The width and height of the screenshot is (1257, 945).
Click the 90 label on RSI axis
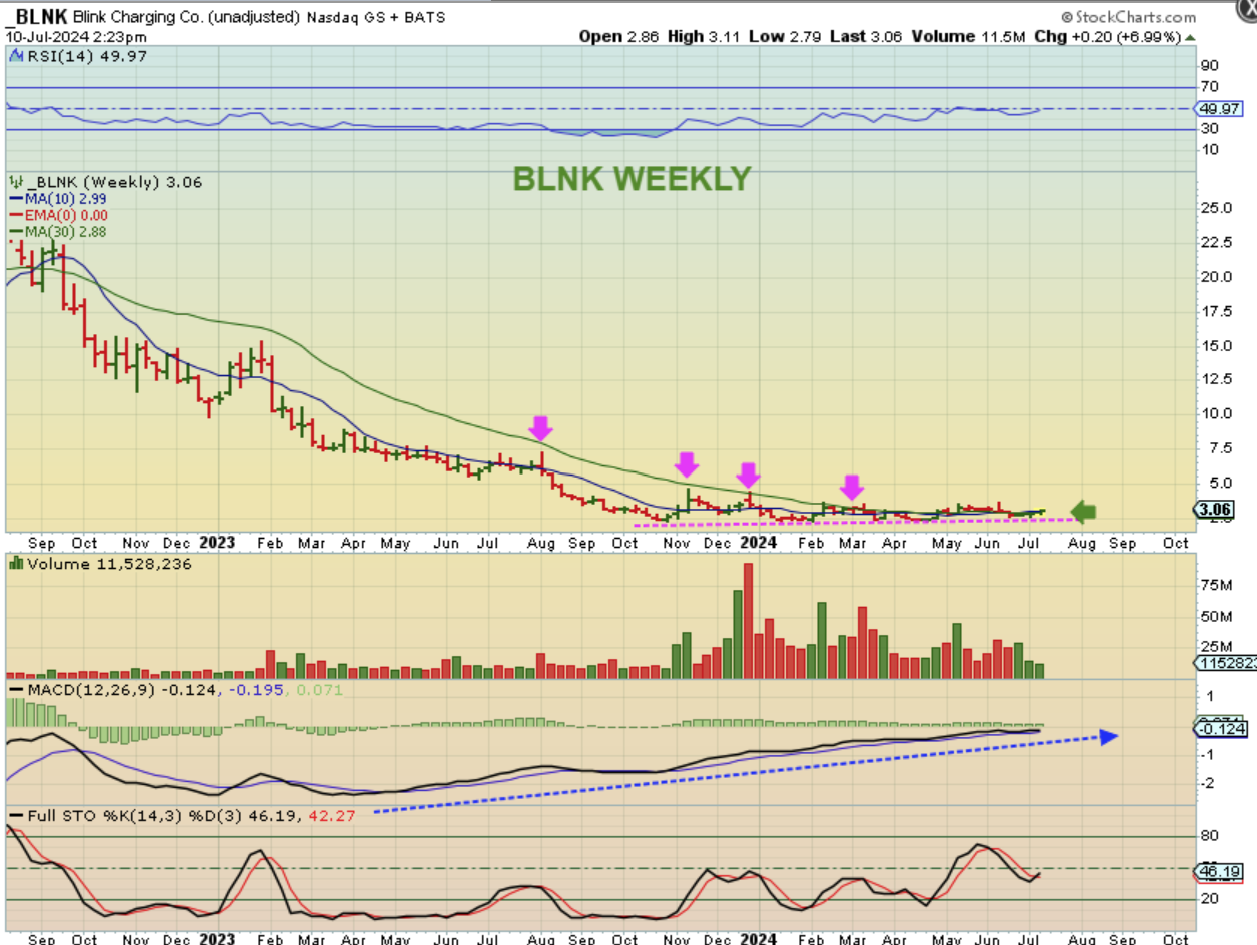[1211, 66]
